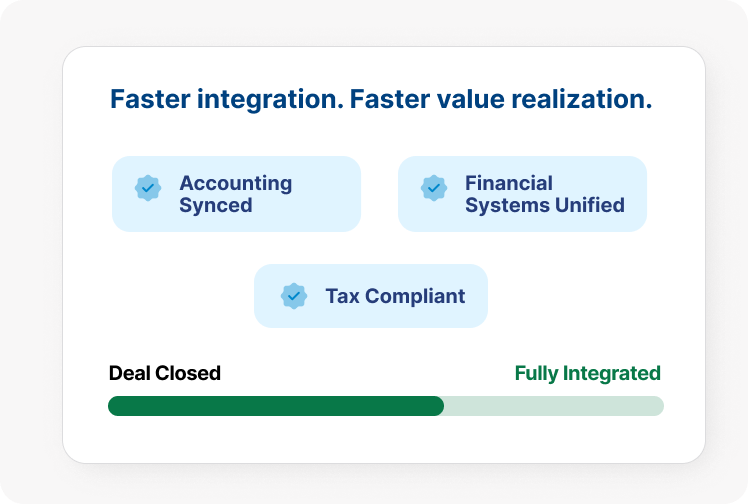Select the Tax Compliant label text

pyautogui.click(x=394, y=296)
